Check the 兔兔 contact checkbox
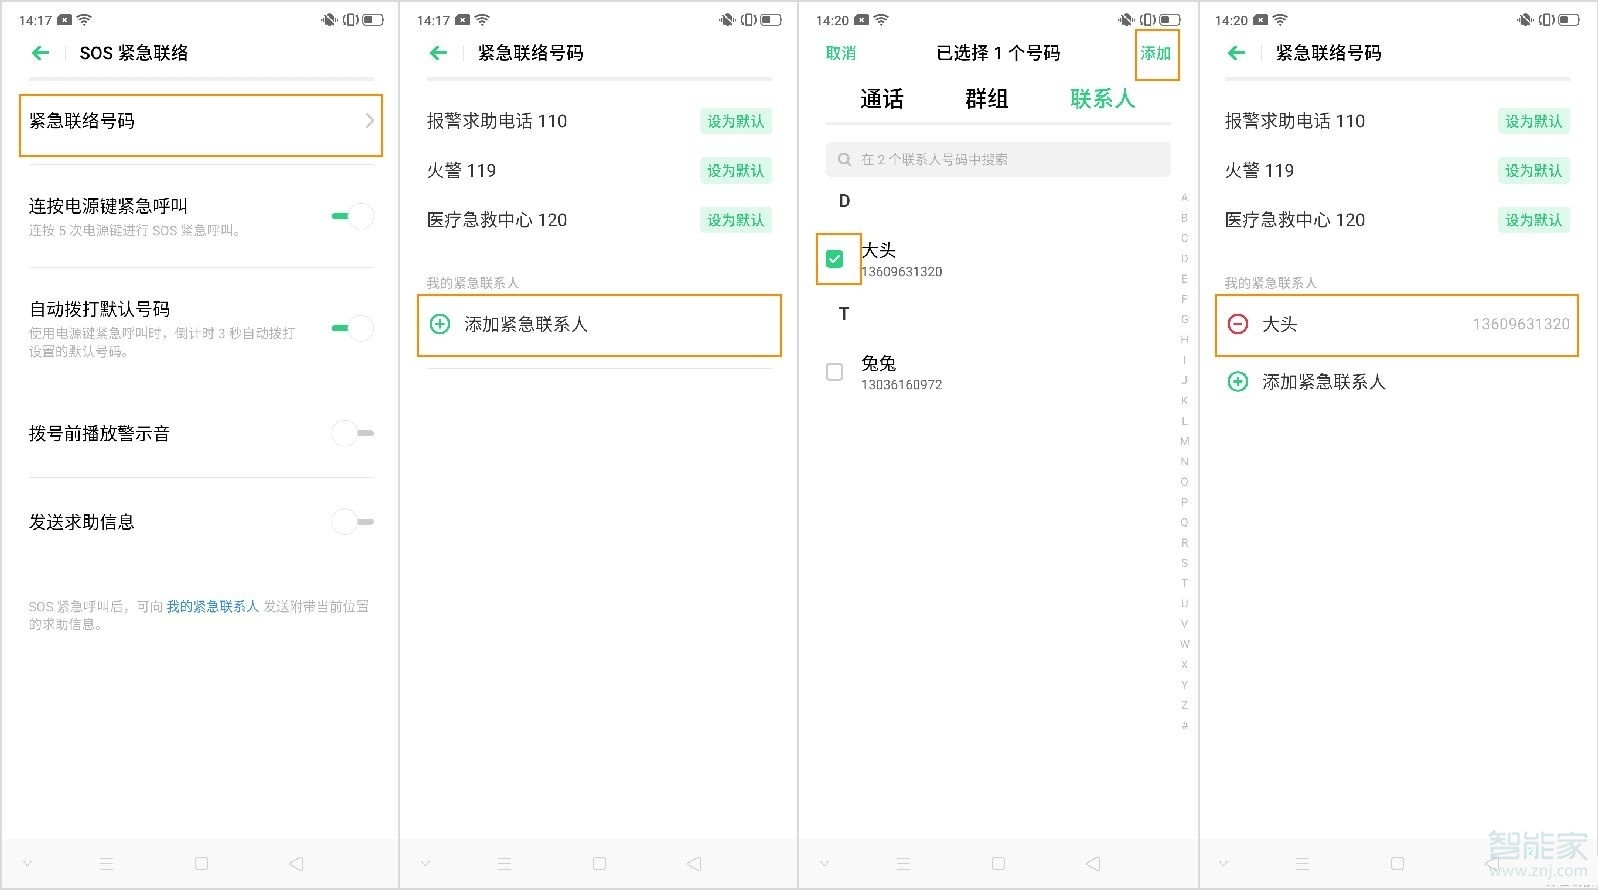 (835, 372)
